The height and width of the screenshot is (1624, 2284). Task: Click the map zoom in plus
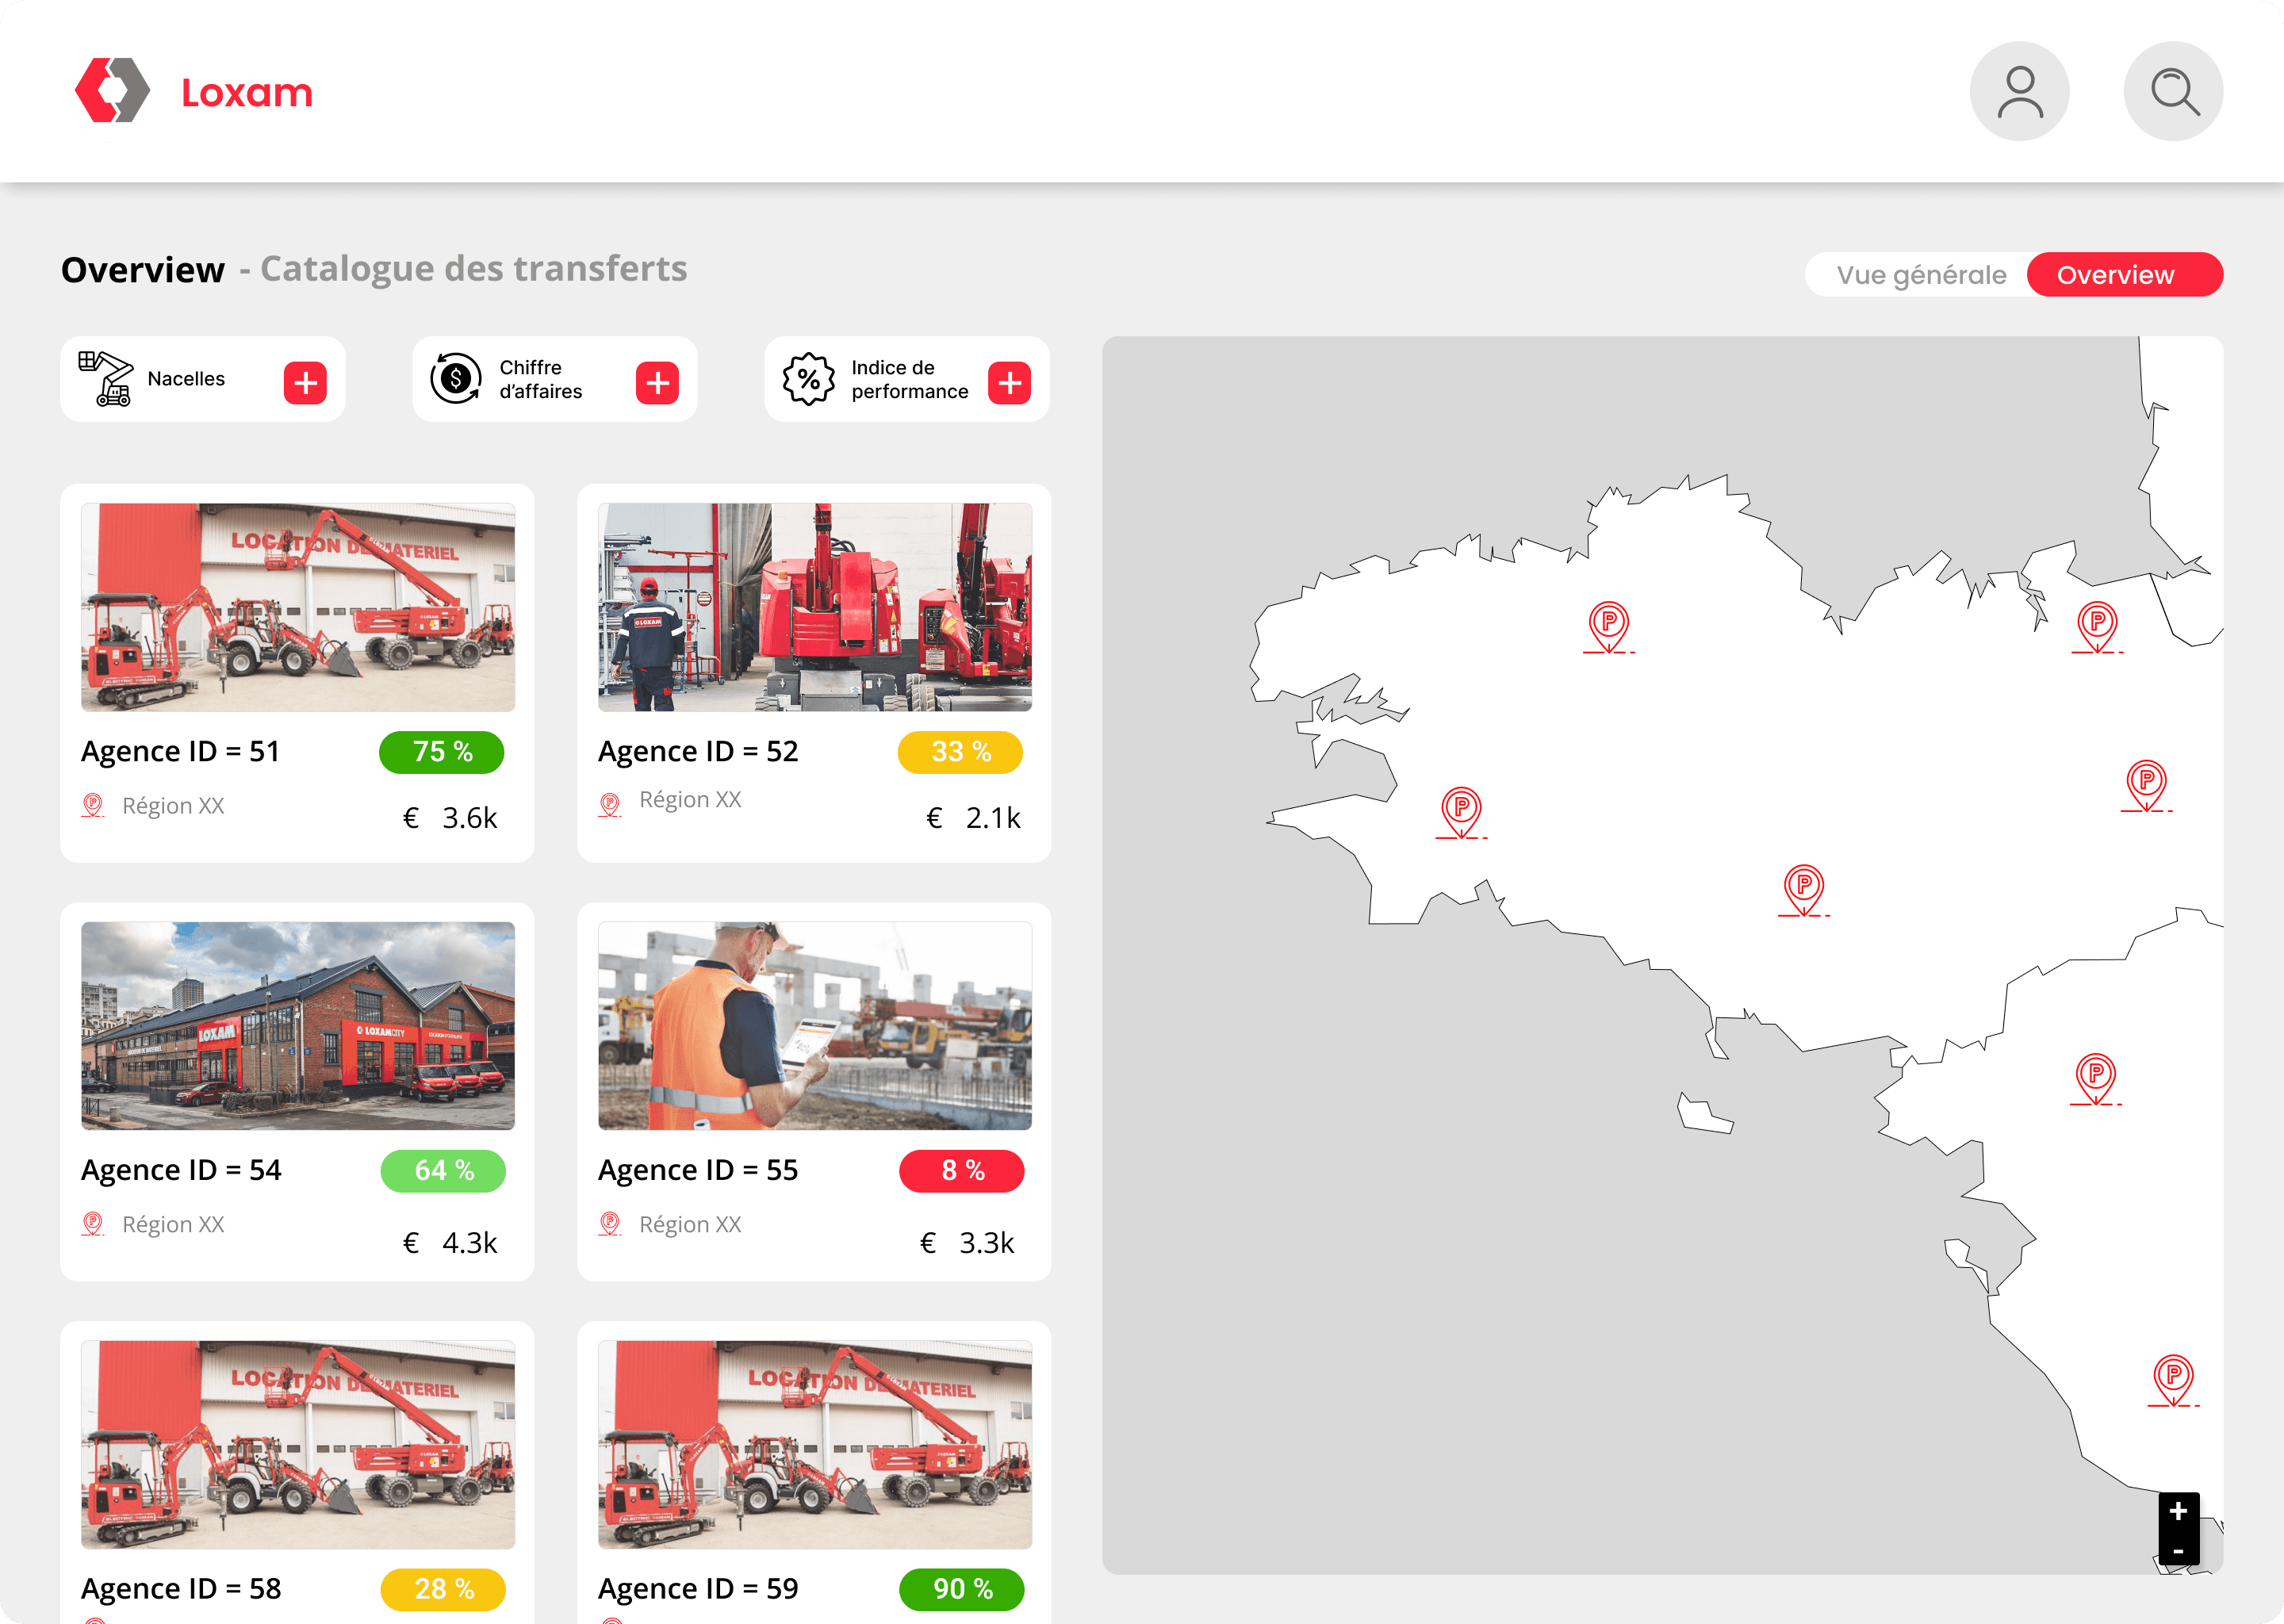point(2178,1511)
